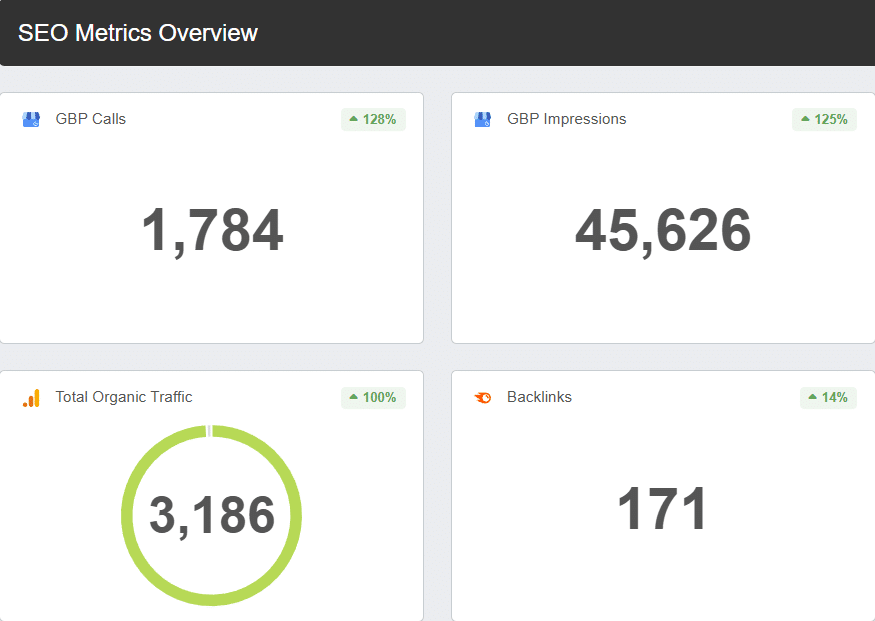
Task: Click the small gray gap atop the donut ring
Action: pos(210,431)
